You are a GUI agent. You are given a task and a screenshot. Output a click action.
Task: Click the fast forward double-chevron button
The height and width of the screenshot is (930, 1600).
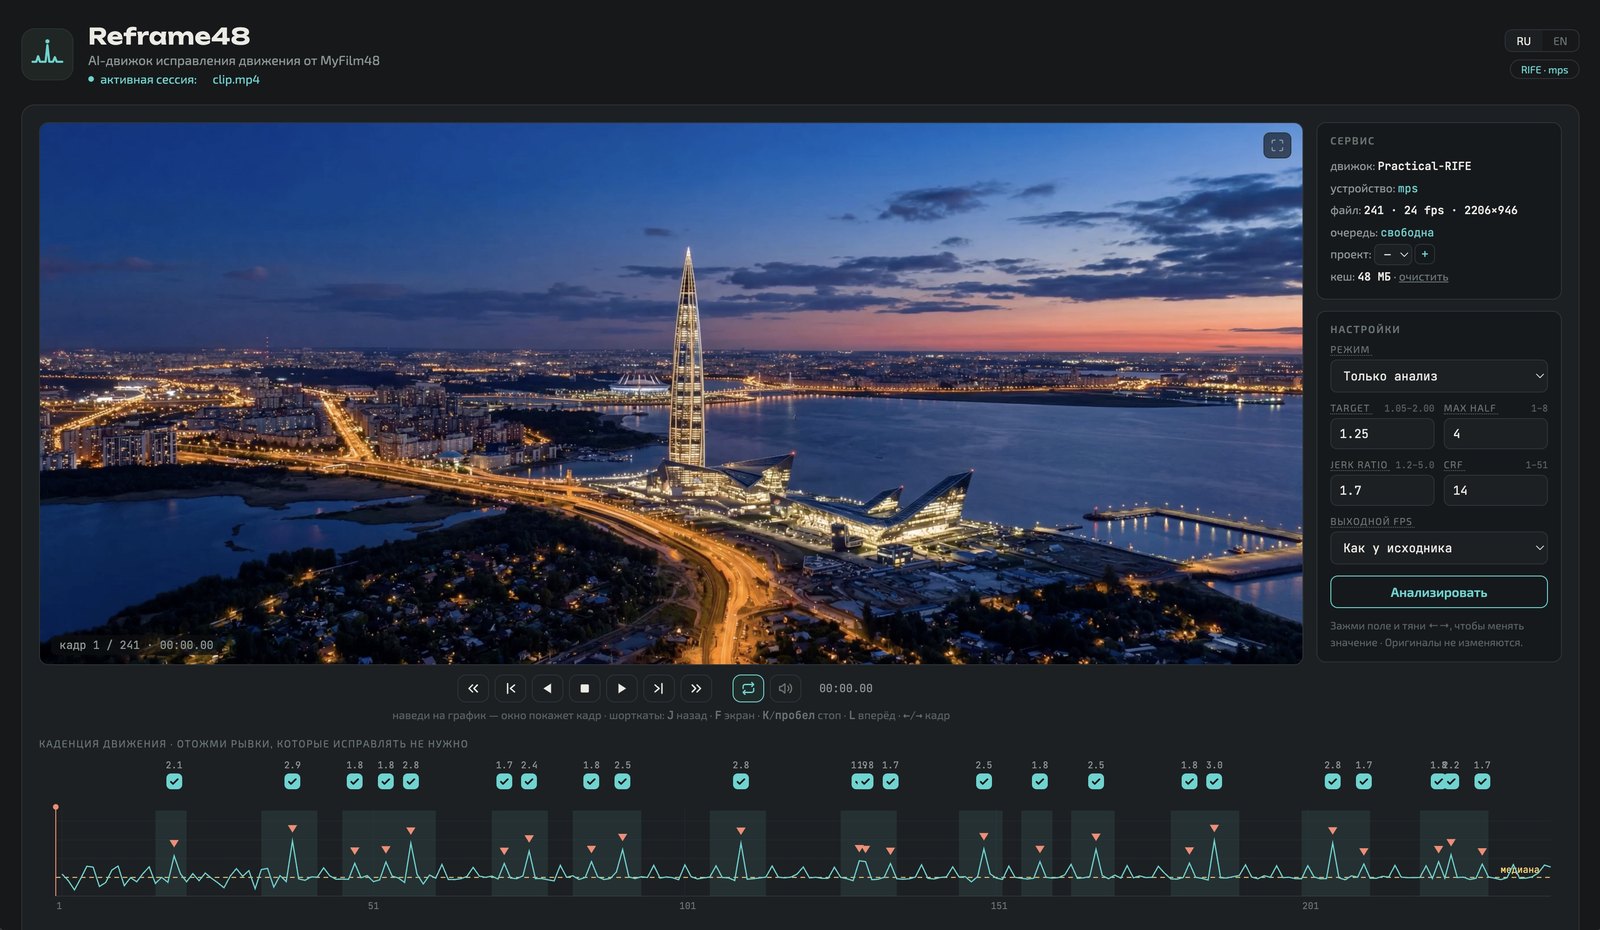(696, 688)
